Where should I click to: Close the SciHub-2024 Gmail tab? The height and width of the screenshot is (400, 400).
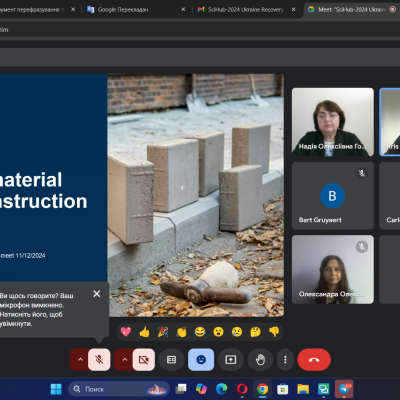293,10
